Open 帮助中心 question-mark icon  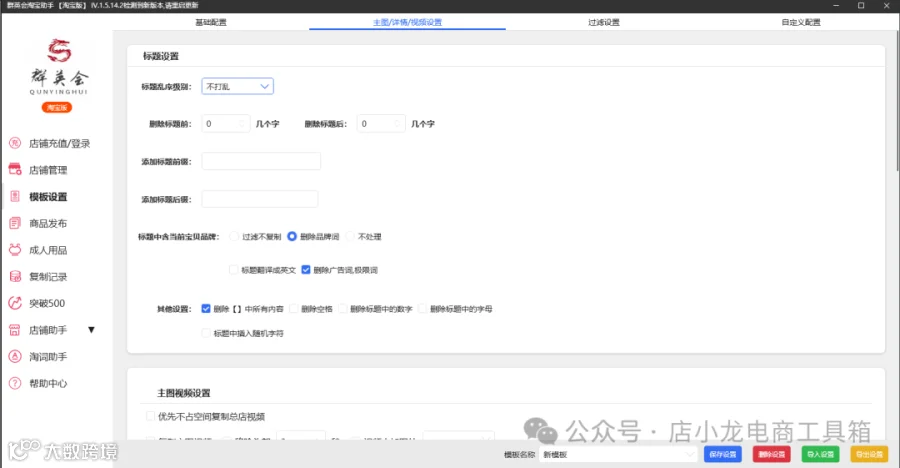pos(15,383)
